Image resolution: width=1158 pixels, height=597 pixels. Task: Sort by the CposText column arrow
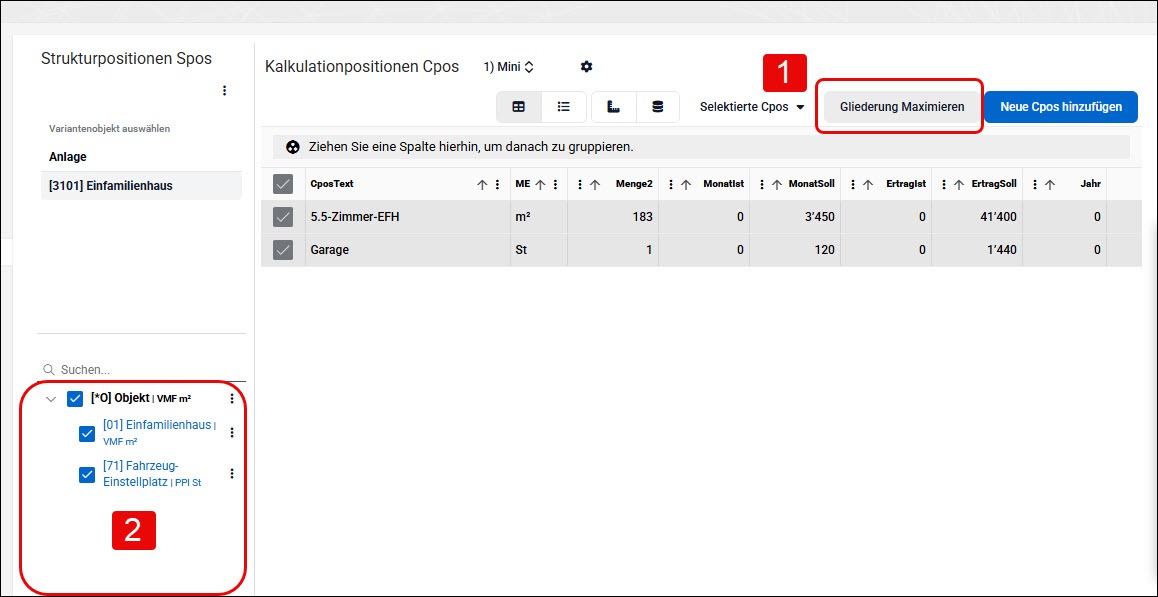(x=482, y=185)
